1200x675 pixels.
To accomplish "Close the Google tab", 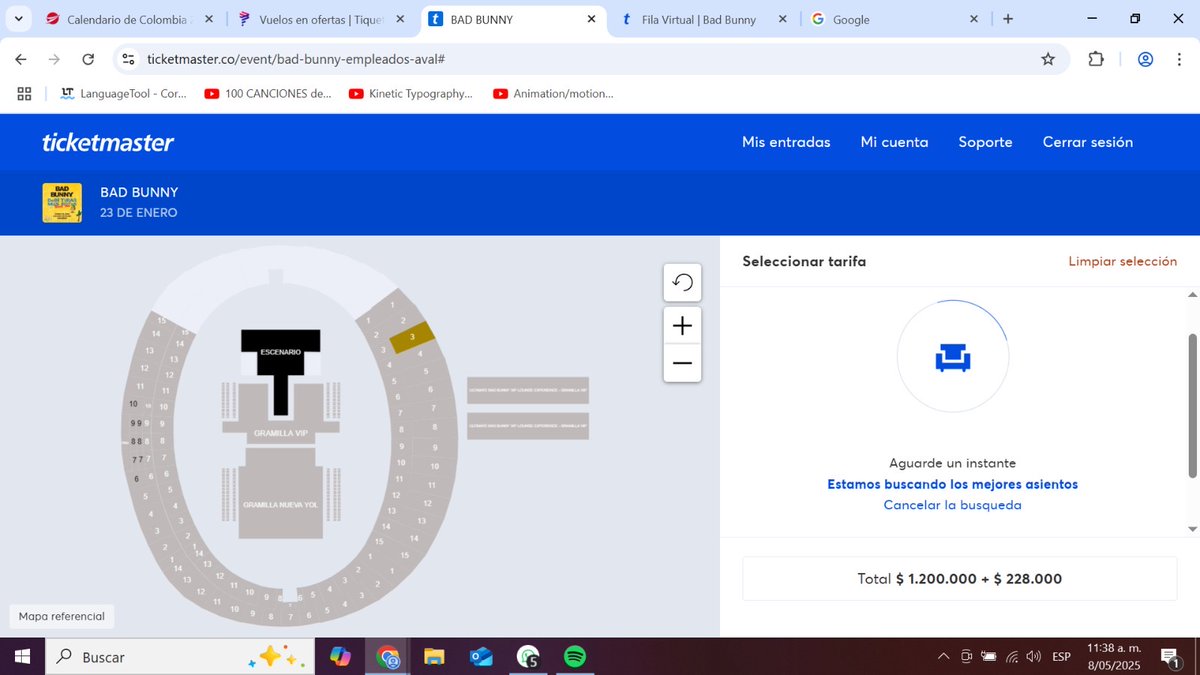I will (x=974, y=19).
